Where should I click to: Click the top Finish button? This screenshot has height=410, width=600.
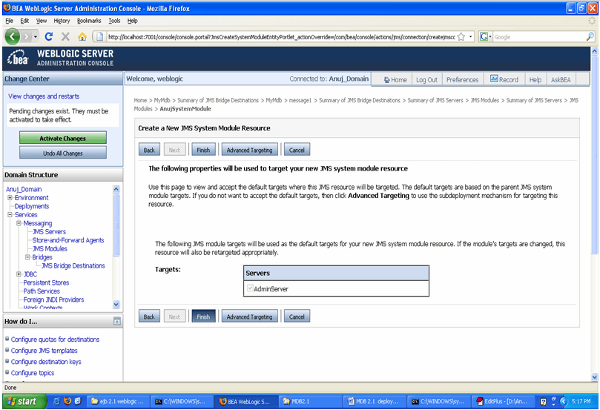coord(203,150)
